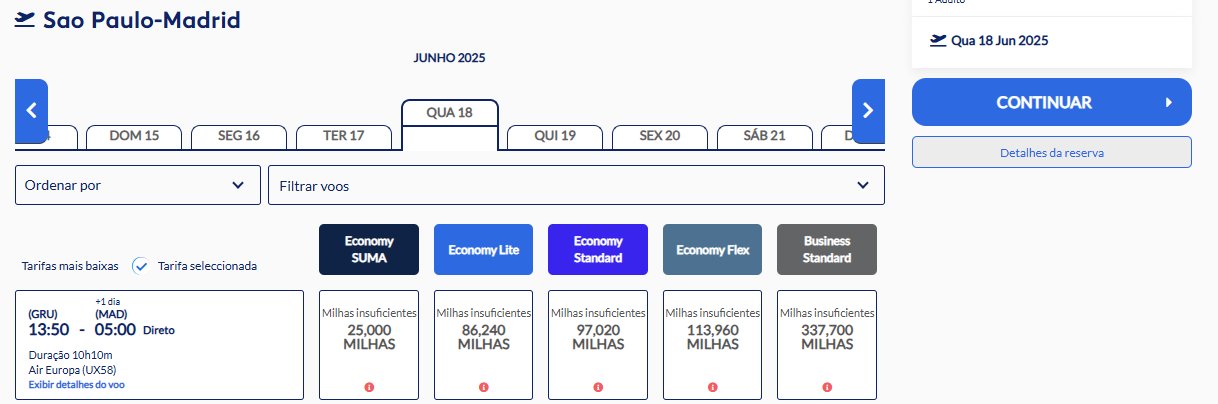
Task: Open the Exibir detalhes do voo link
Action: tap(77, 384)
